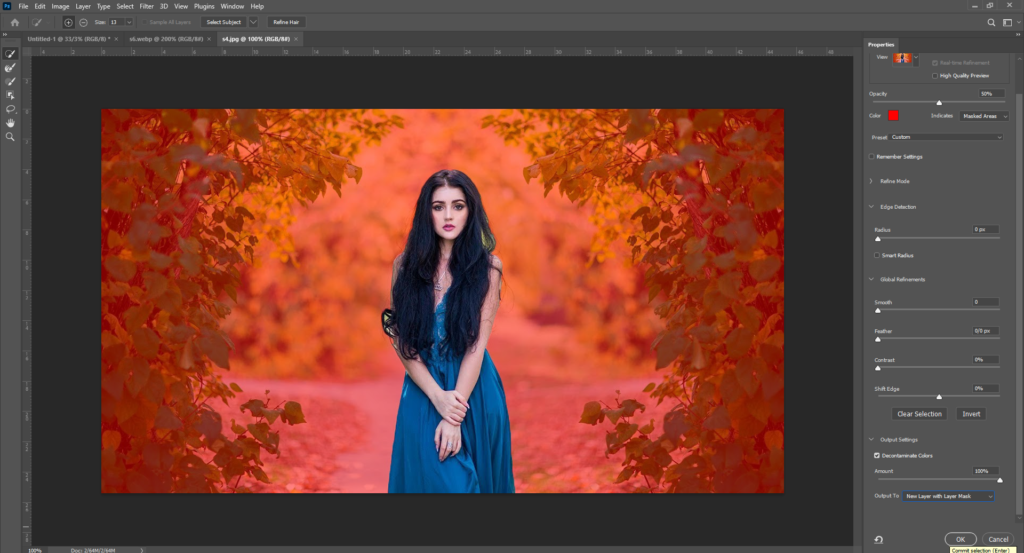Click the red overlay Color swatch
1024x553 pixels.
(893, 116)
